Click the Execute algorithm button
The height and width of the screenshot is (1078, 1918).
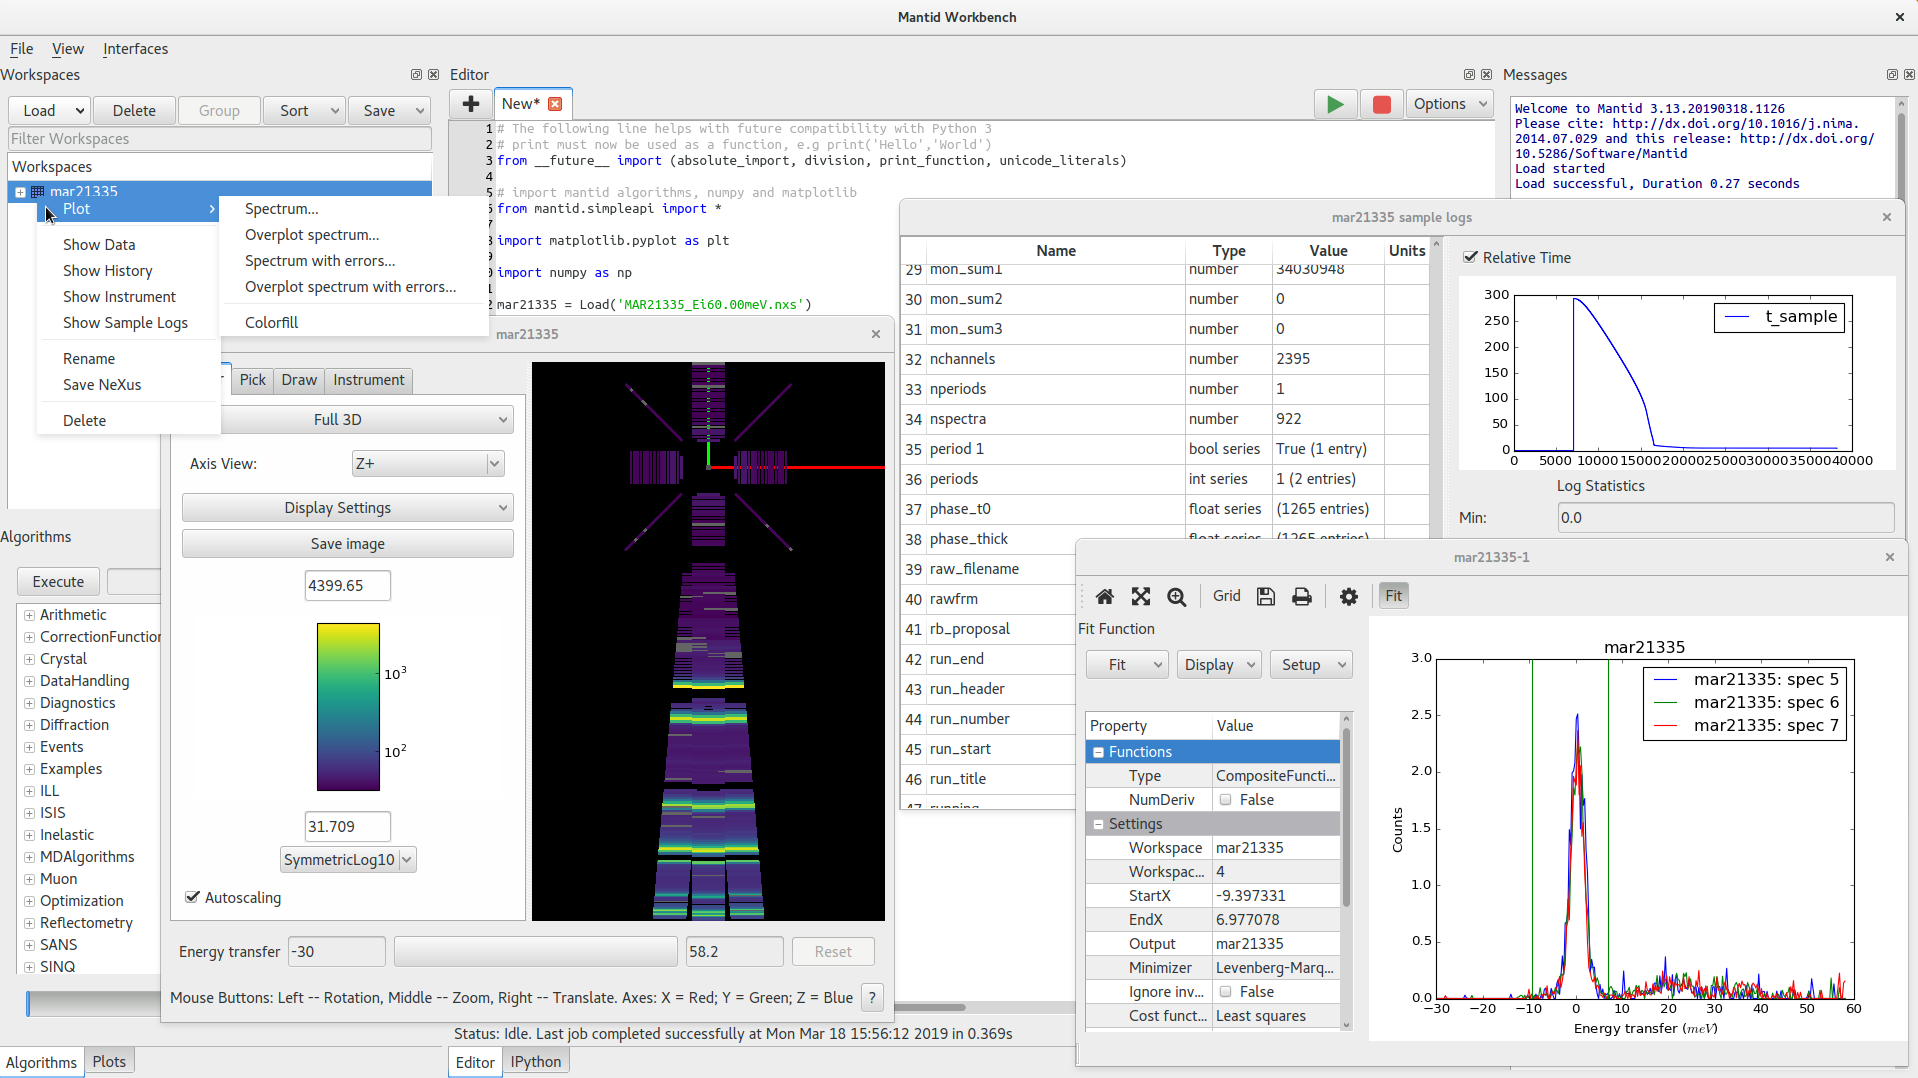58,581
